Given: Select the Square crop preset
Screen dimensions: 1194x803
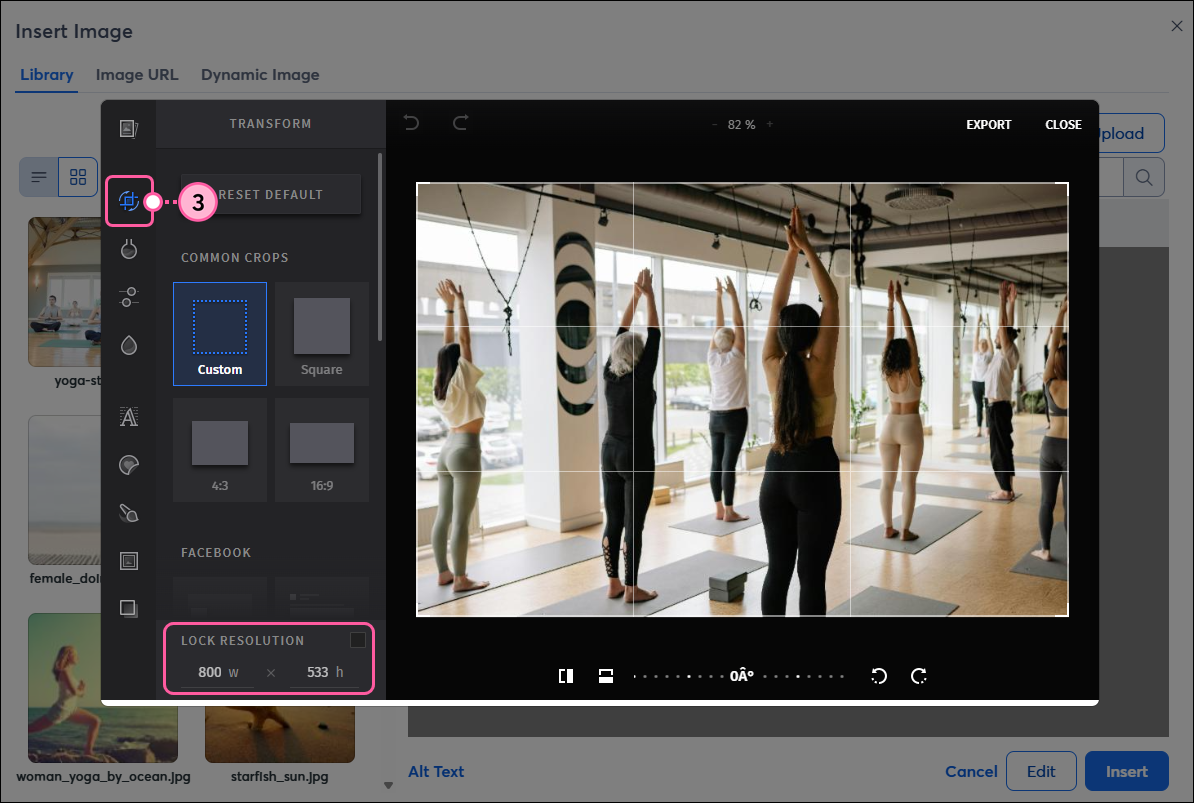Looking at the screenshot, I should click(x=322, y=334).
